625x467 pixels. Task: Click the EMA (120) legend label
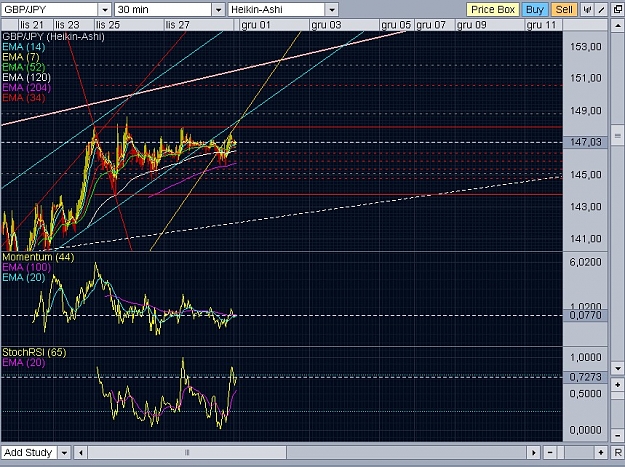[x=27, y=77]
